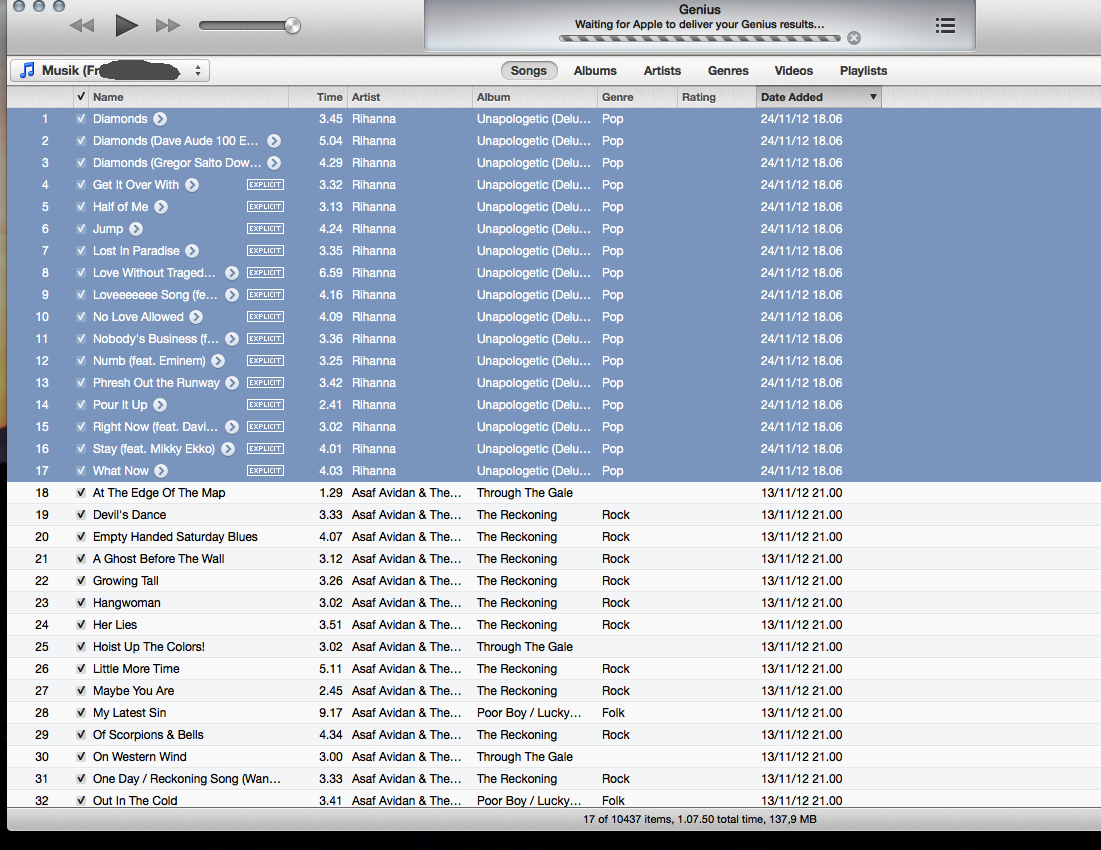Viewport: 1101px width, 850px height.
Task: Open arrow menu for Jump
Action: [x=136, y=229]
